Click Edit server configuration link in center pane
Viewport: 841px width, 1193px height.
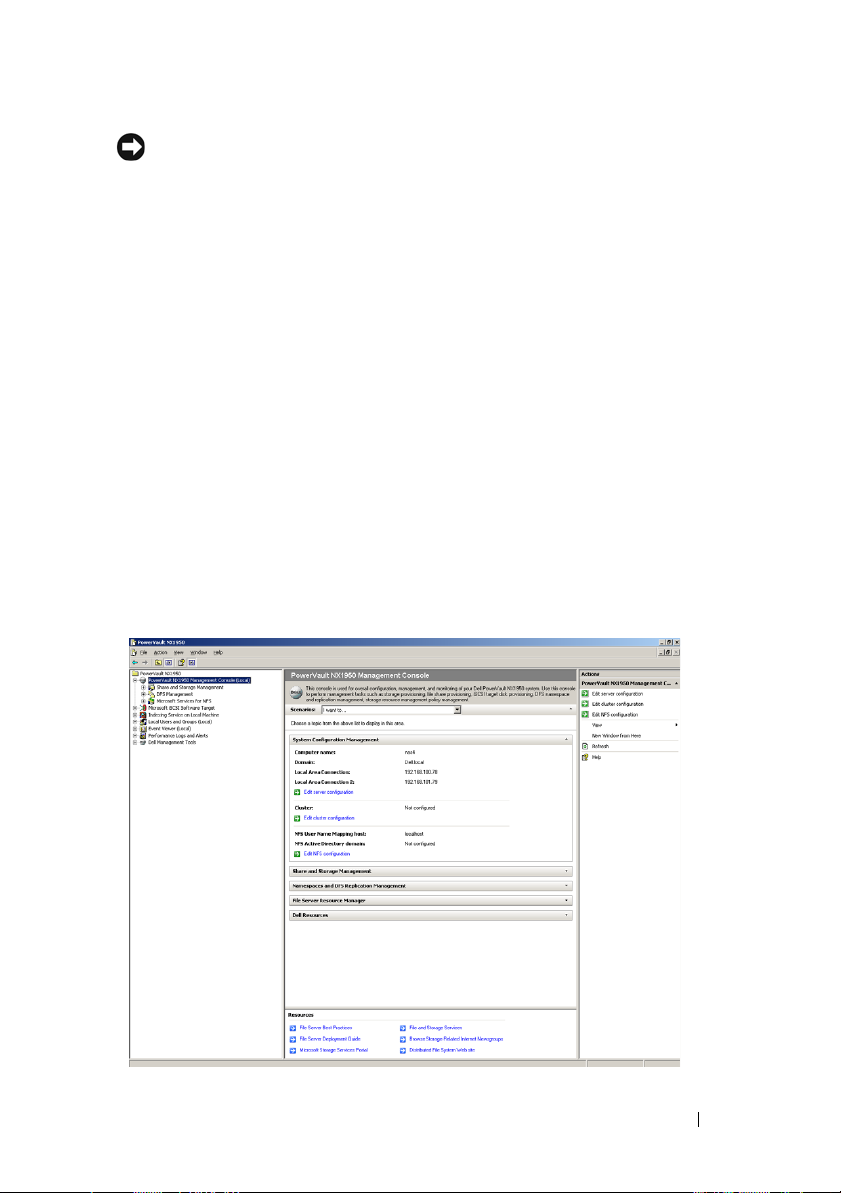pos(329,792)
